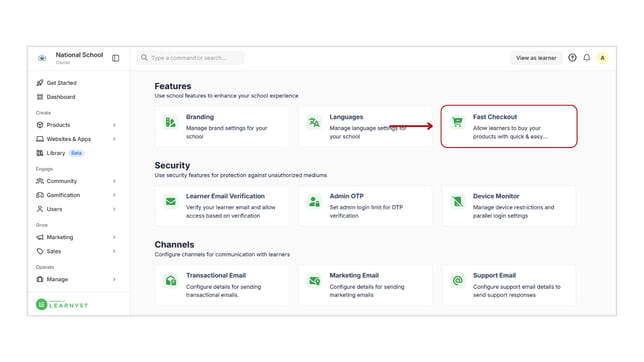Click the Learner Email Verification envelope icon
The width and height of the screenshot is (644, 362).
170,201
